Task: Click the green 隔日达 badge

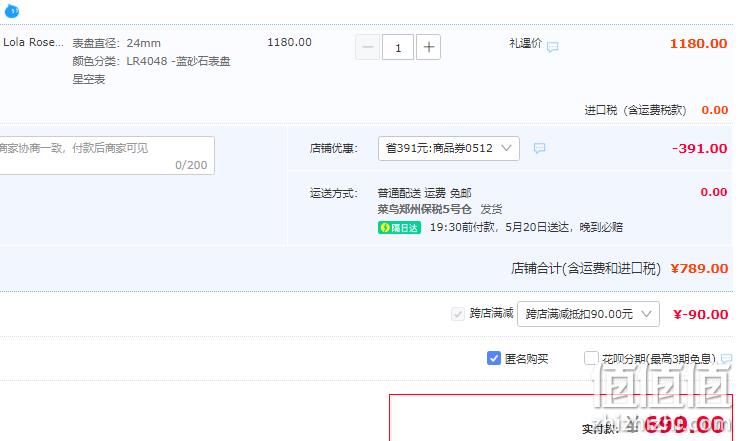Action: tap(399, 228)
